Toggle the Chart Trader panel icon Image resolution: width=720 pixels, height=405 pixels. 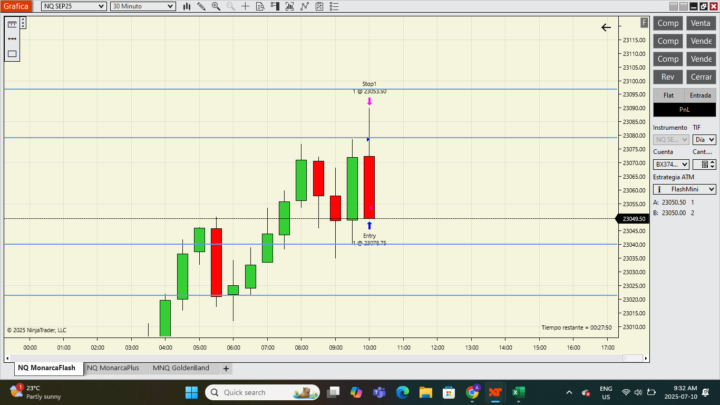(275, 6)
